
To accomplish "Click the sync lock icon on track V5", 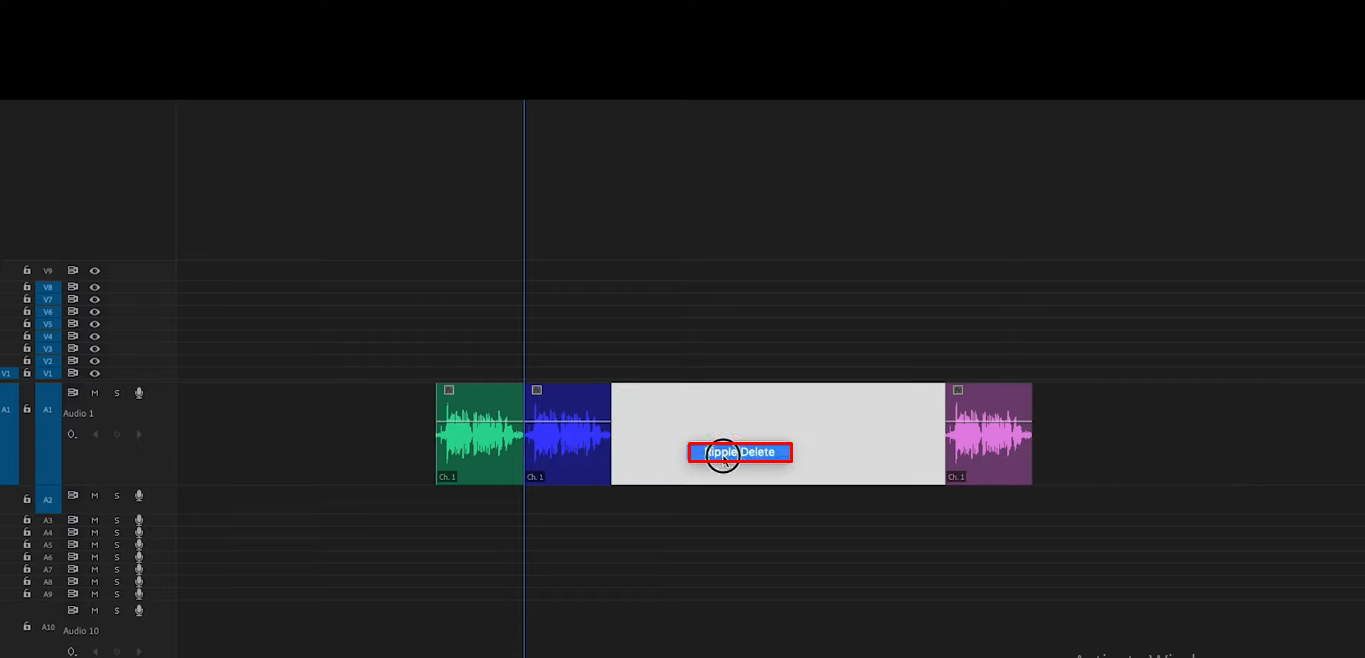I will [73, 324].
